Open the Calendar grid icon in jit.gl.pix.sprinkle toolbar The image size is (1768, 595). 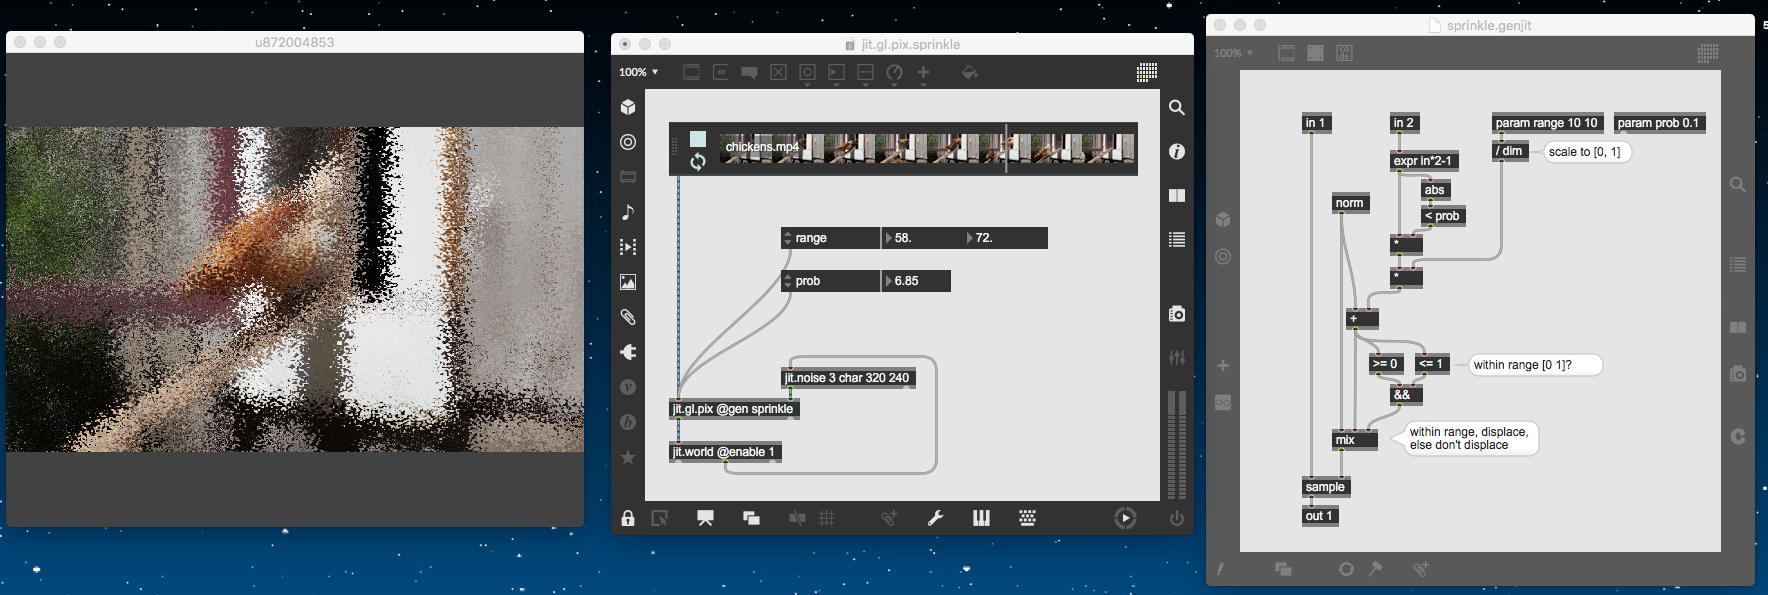pos(1147,72)
